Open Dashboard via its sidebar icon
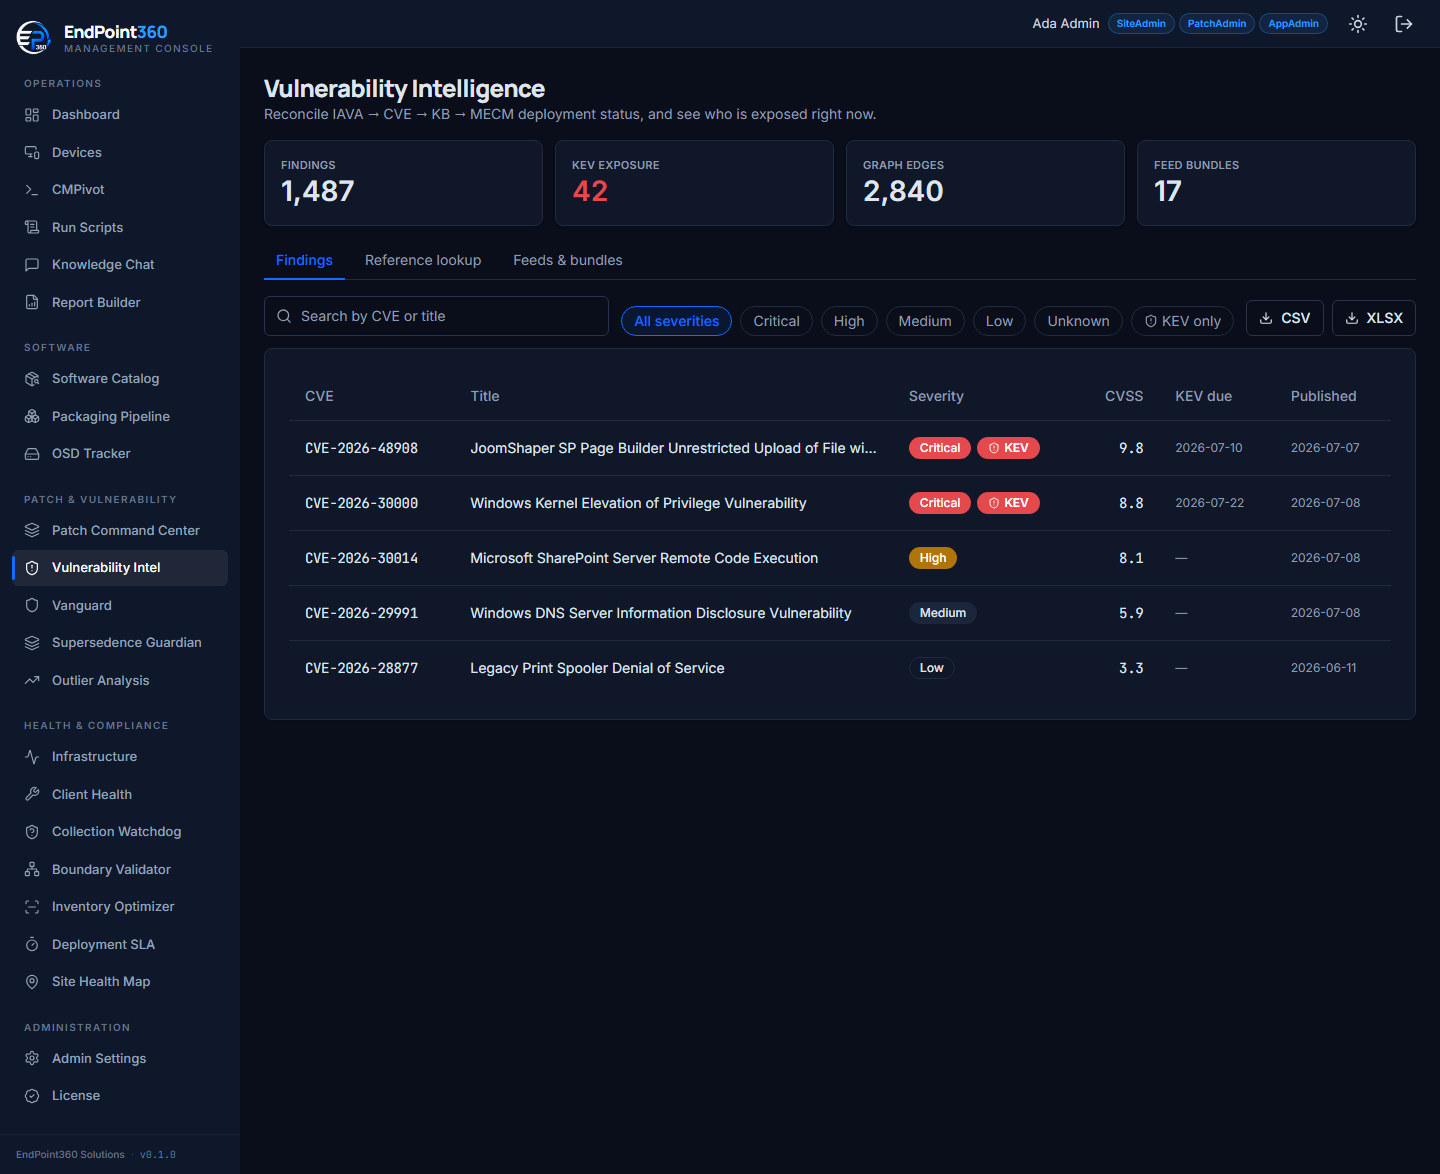 [32, 115]
